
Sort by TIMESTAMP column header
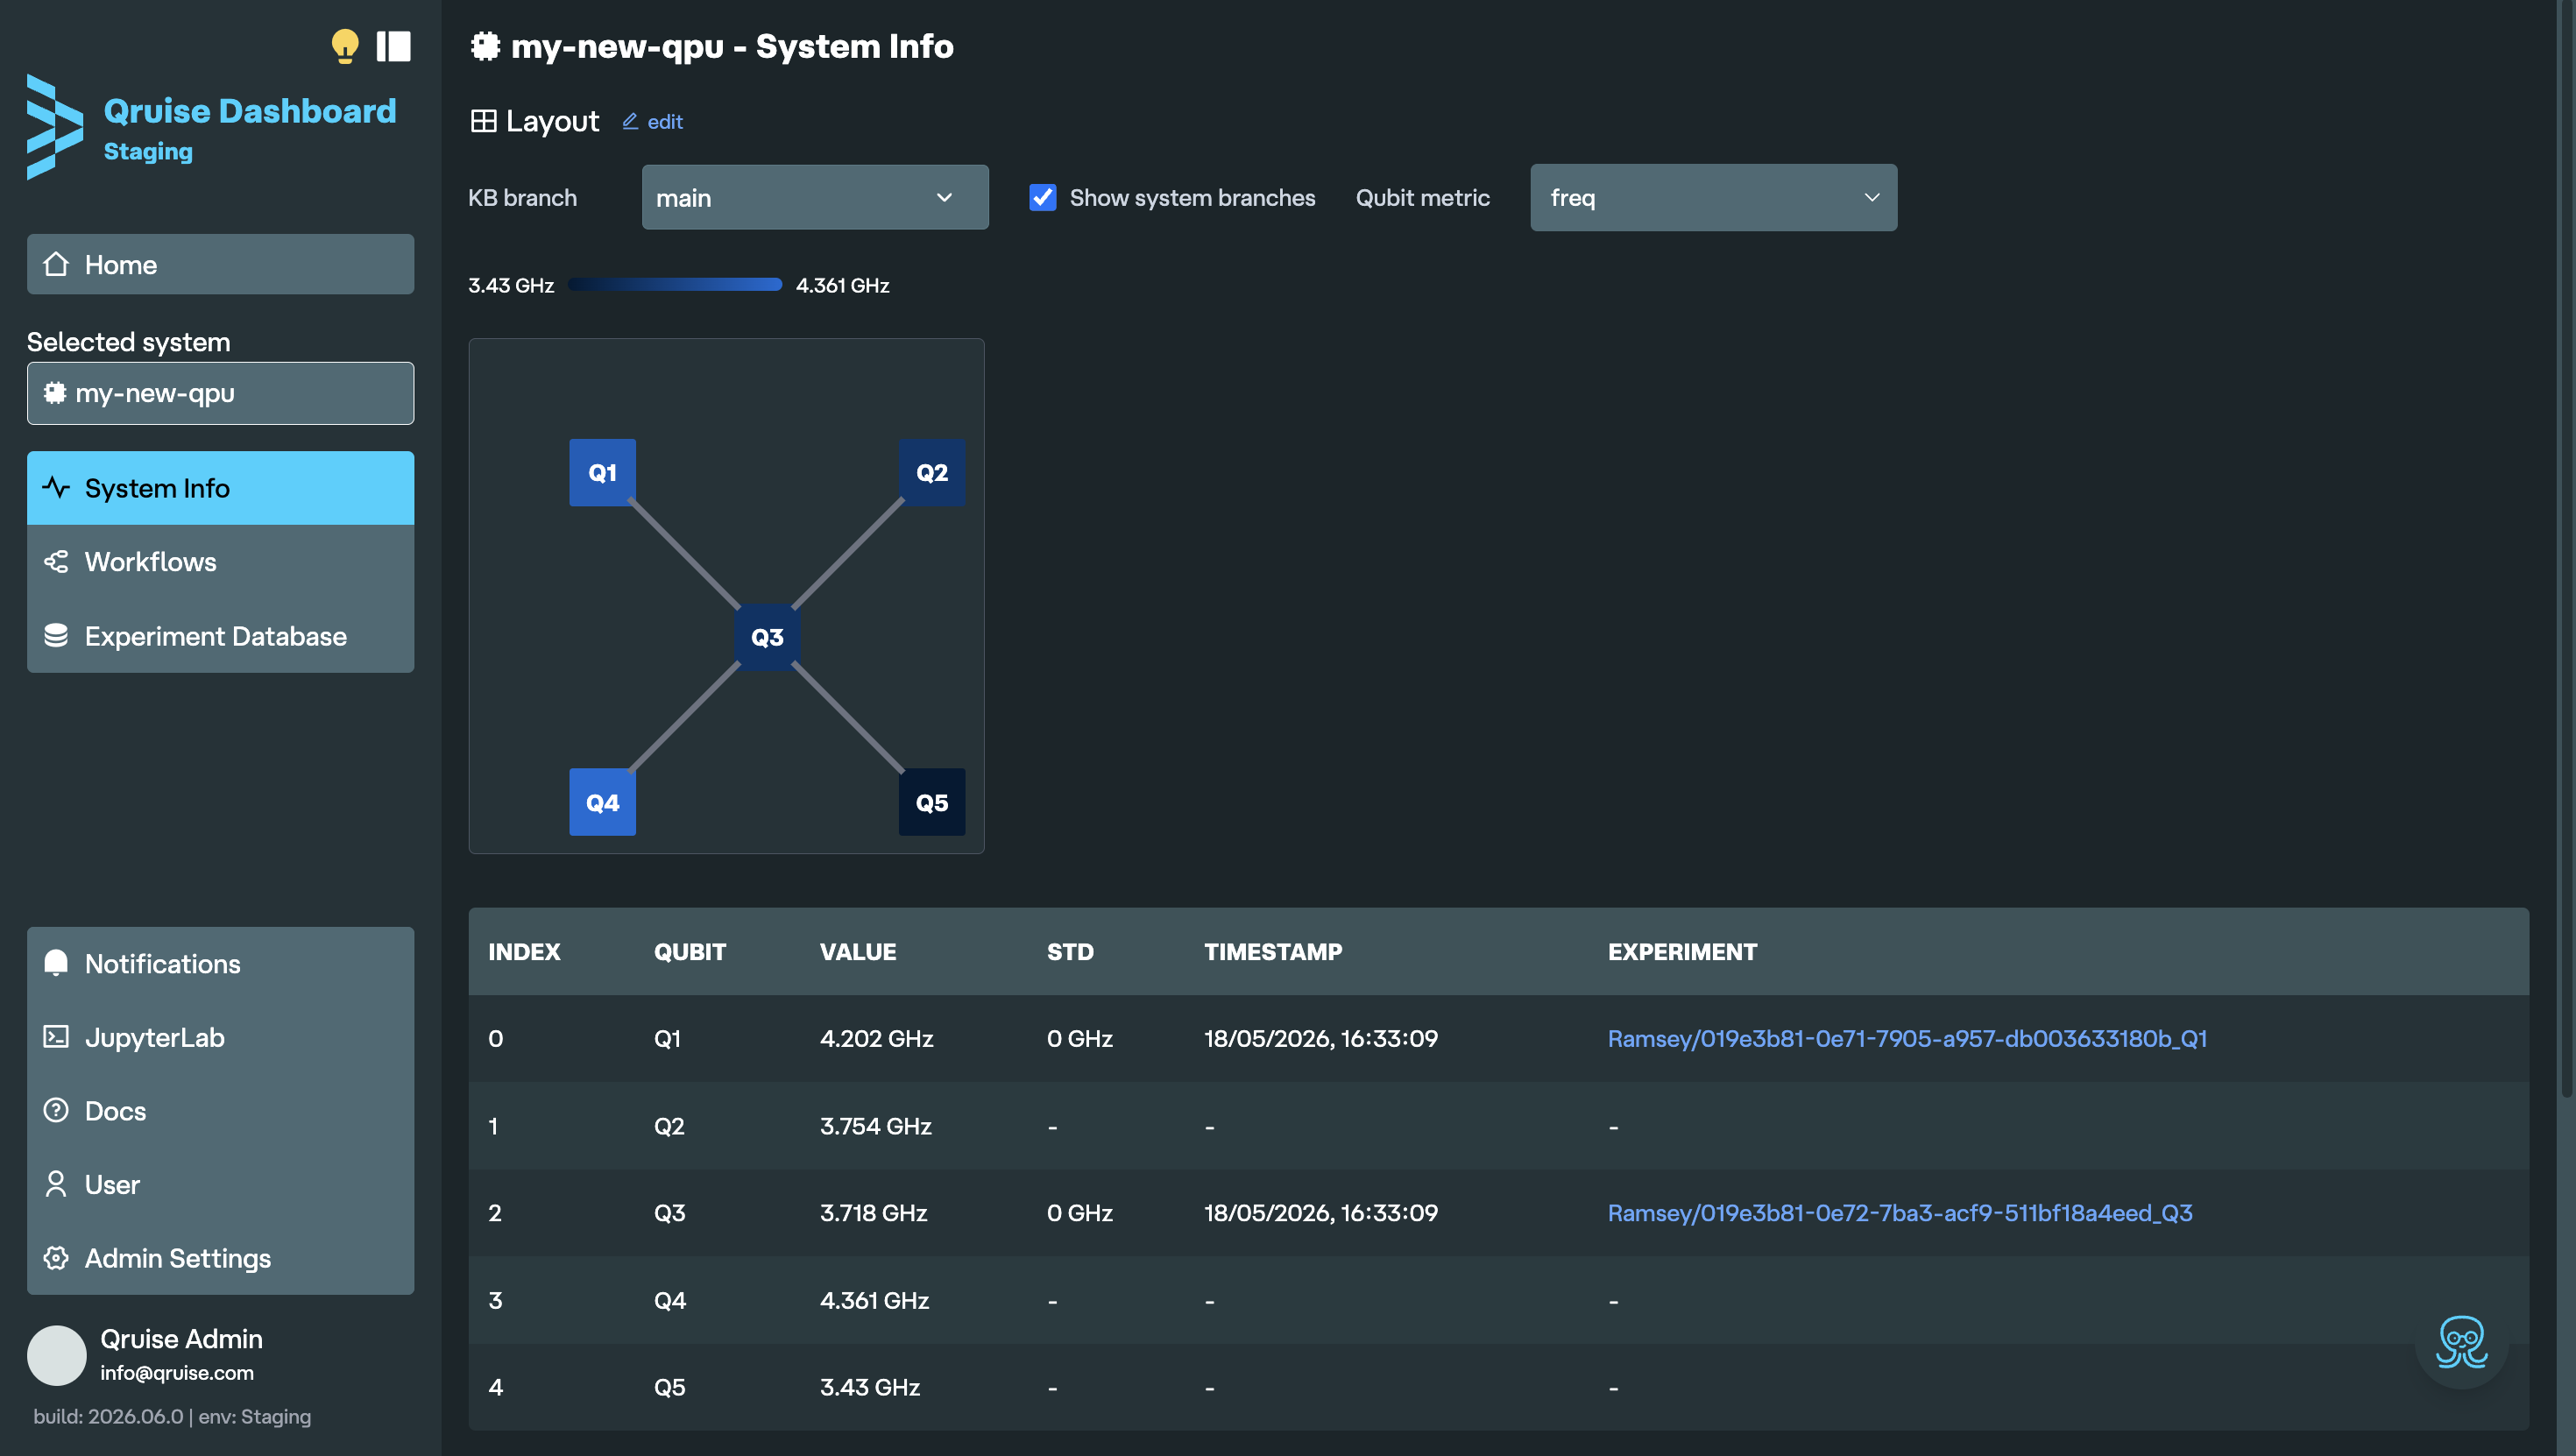tap(1273, 951)
